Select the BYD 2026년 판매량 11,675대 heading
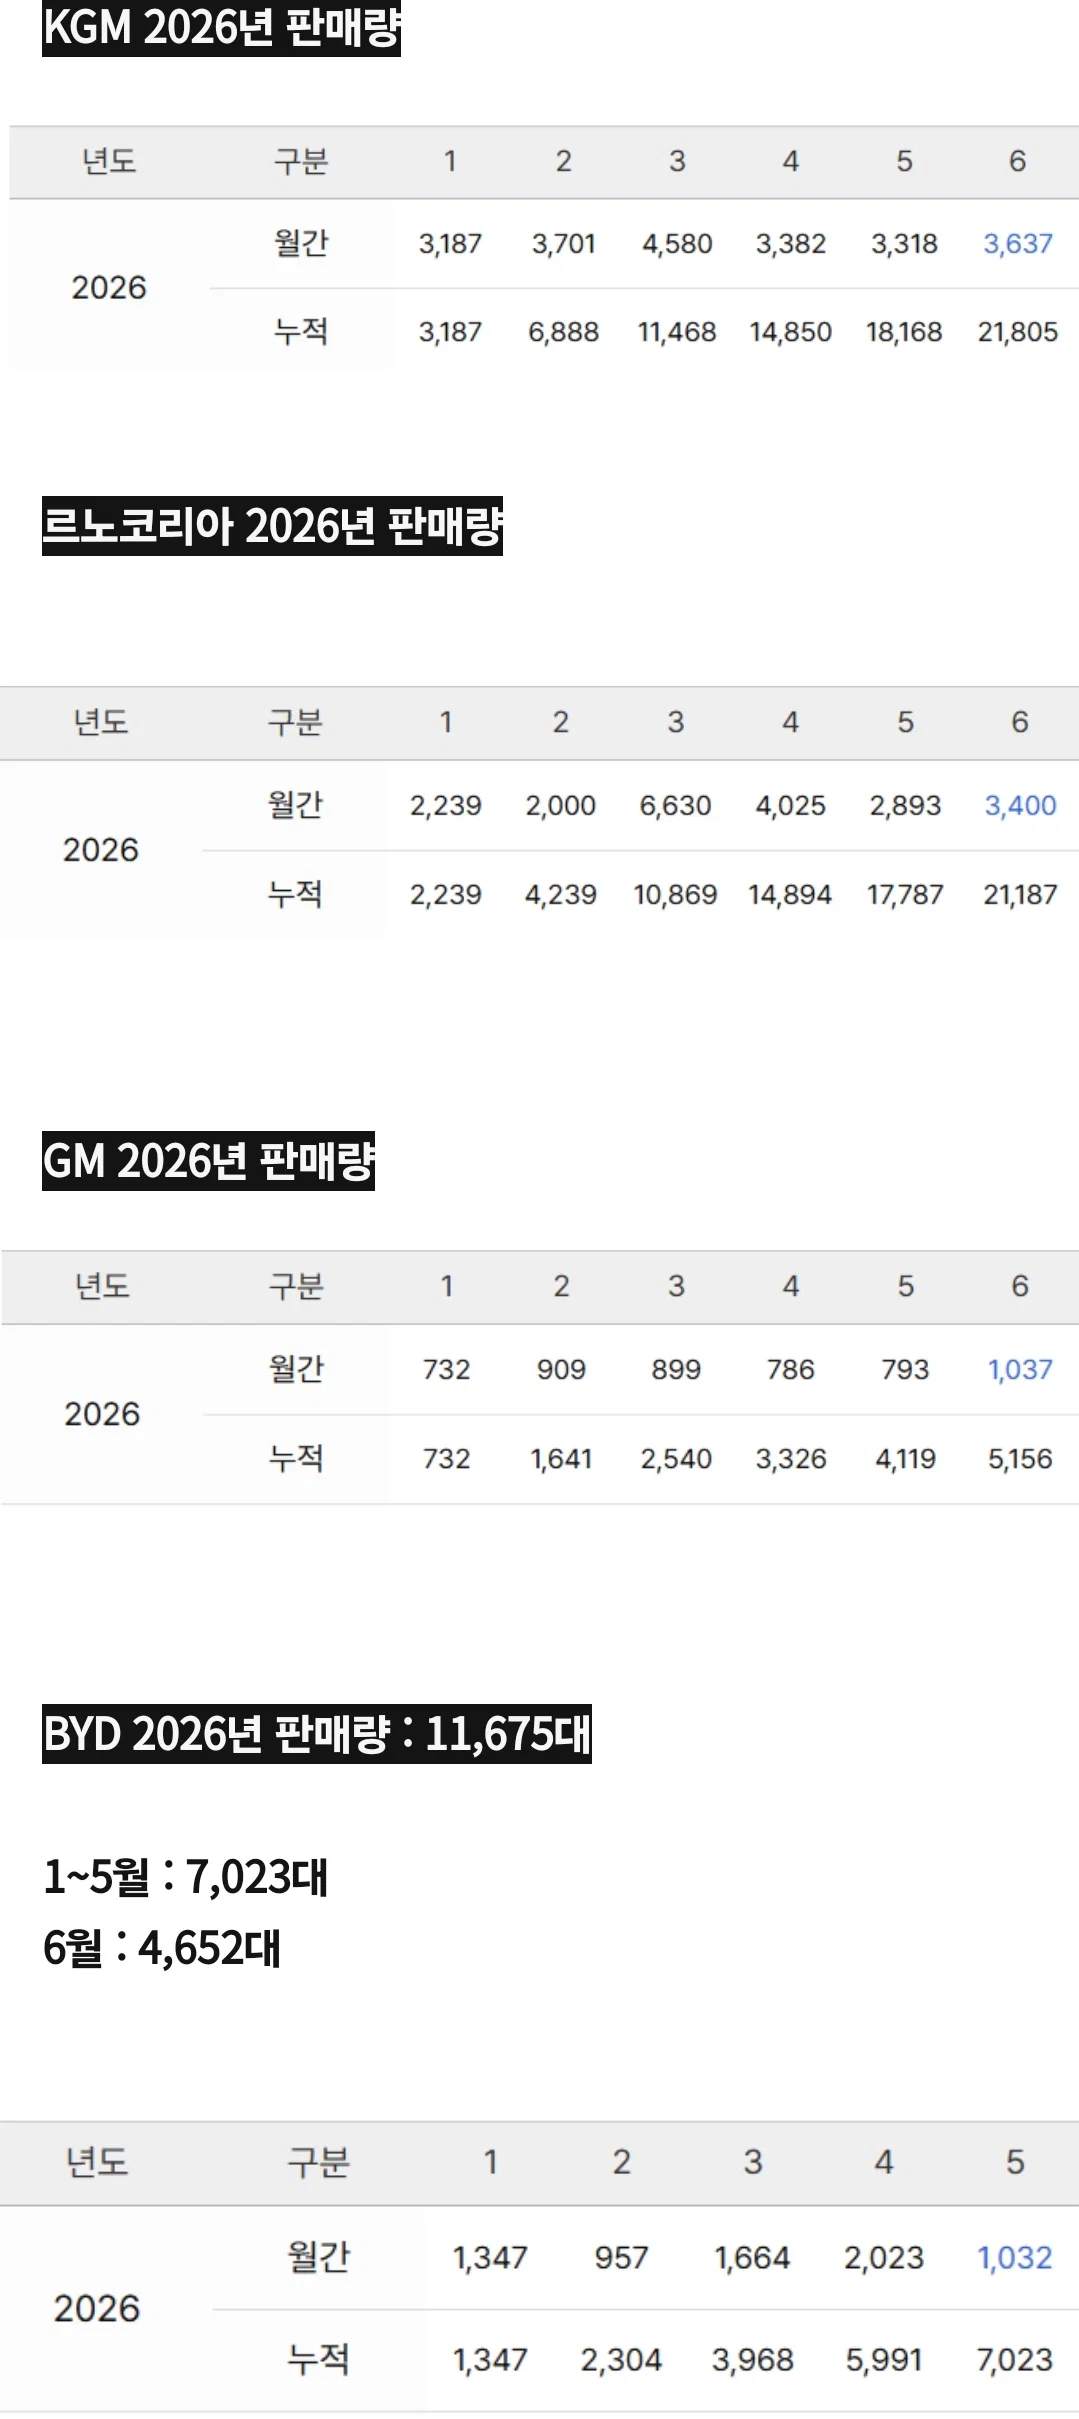 [x=317, y=1734]
